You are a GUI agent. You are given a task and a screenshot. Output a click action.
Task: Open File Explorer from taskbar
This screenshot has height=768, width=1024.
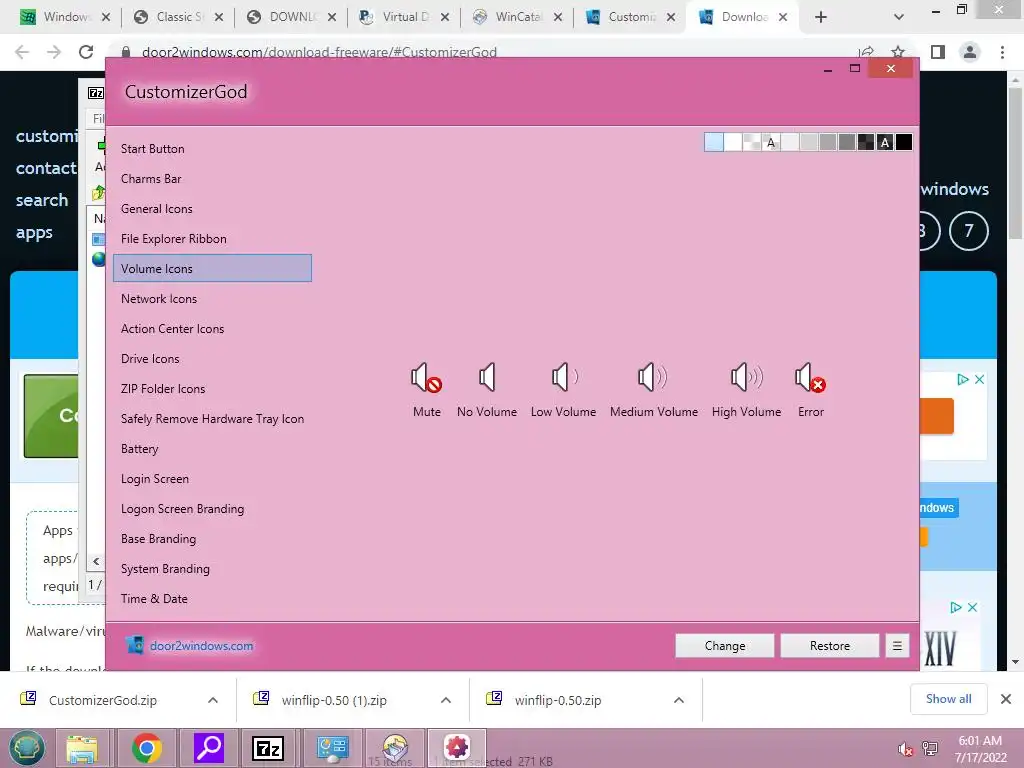click(82, 748)
